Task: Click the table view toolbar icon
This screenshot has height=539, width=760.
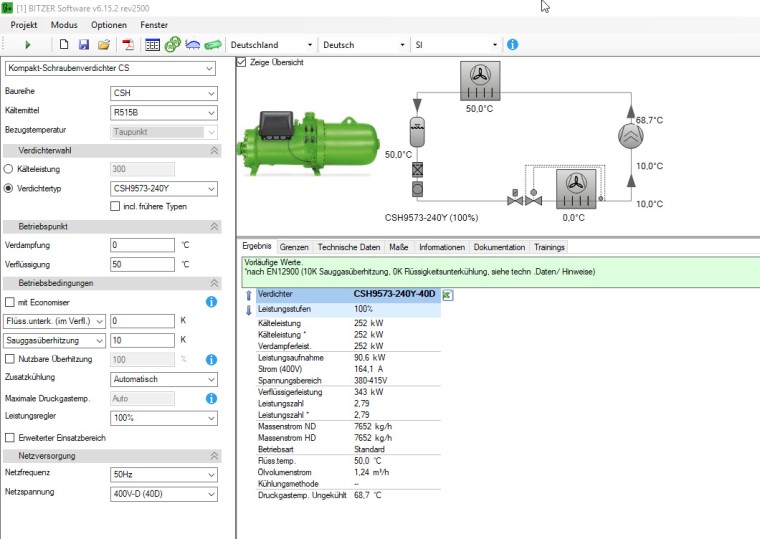Action: pos(152,45)
